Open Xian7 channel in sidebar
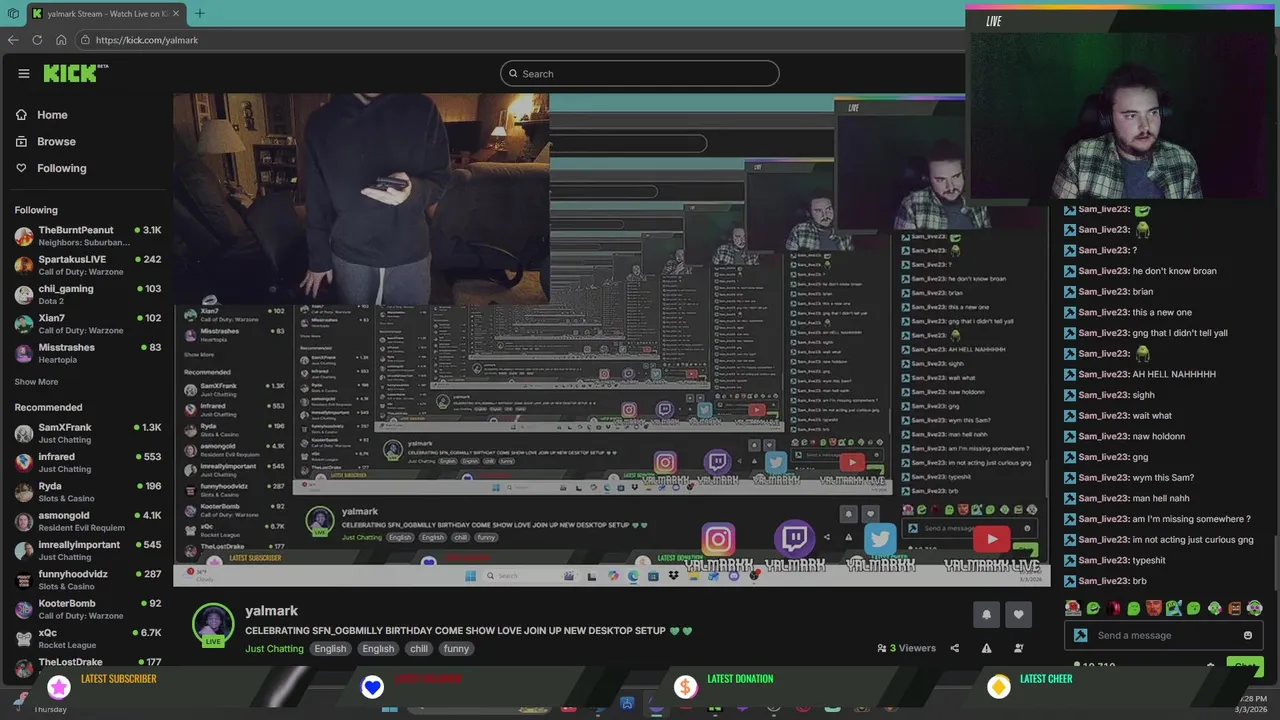1280x720 pixels. (x=87, y=324)
